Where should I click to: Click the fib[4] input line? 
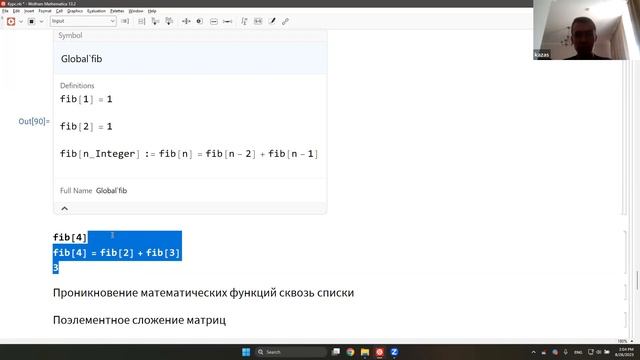(70, 237)
